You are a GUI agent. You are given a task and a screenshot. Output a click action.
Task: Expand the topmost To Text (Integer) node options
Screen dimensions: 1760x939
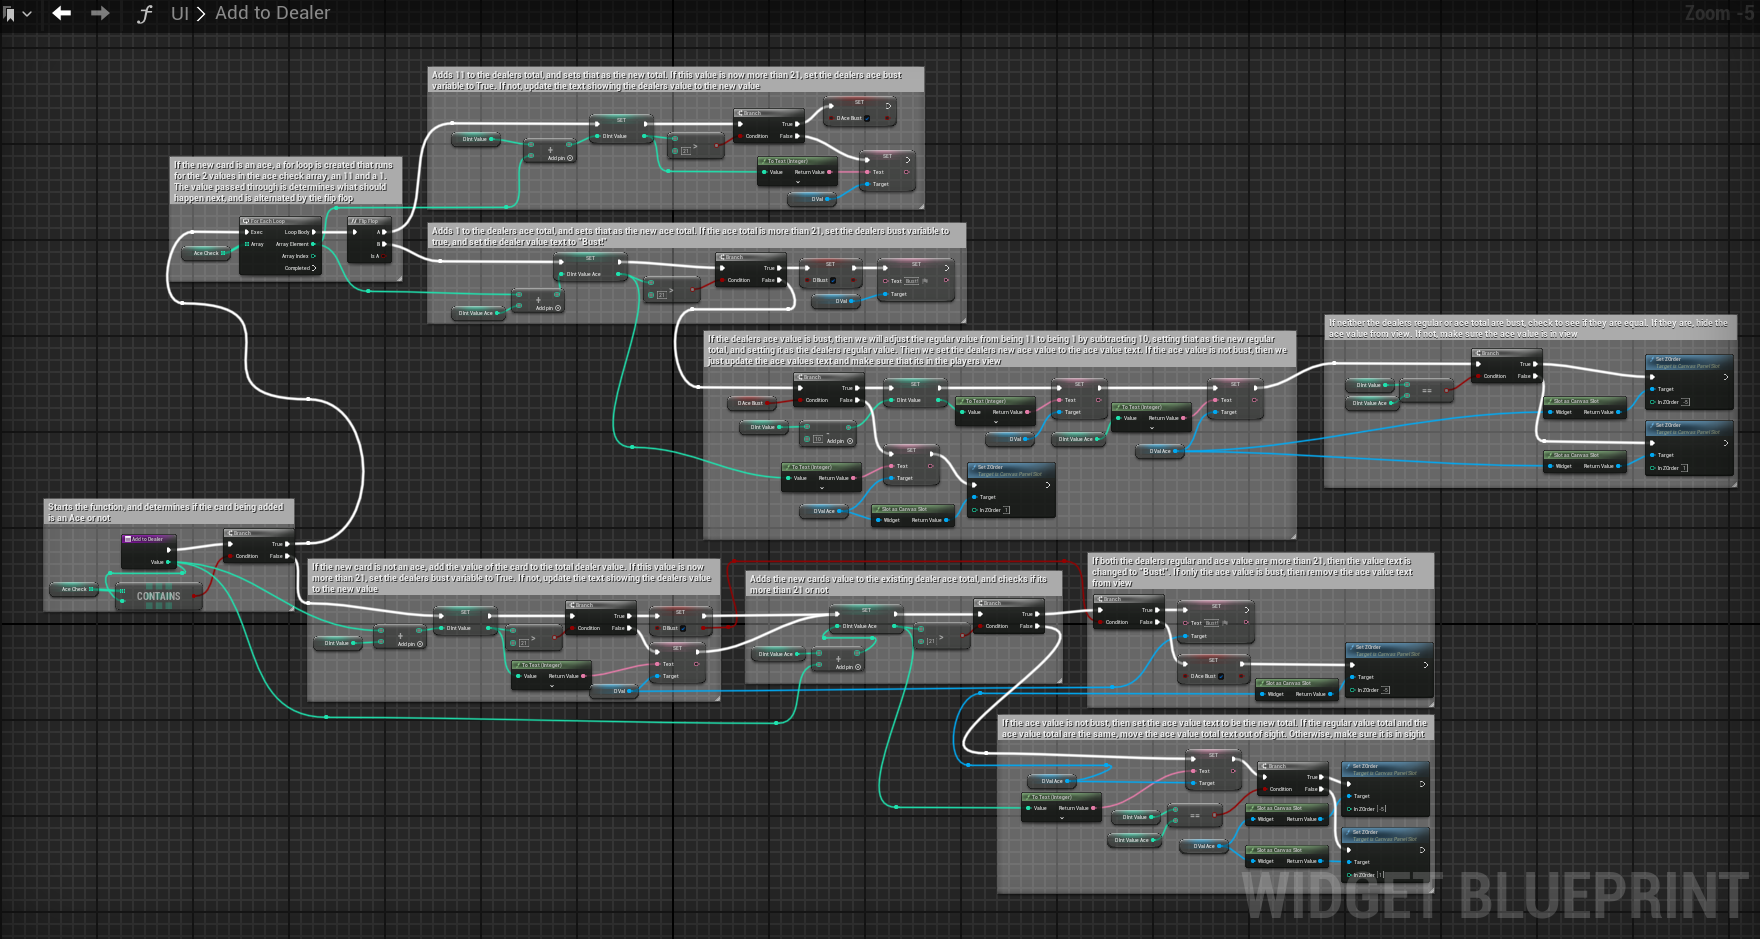pos(797,182)
